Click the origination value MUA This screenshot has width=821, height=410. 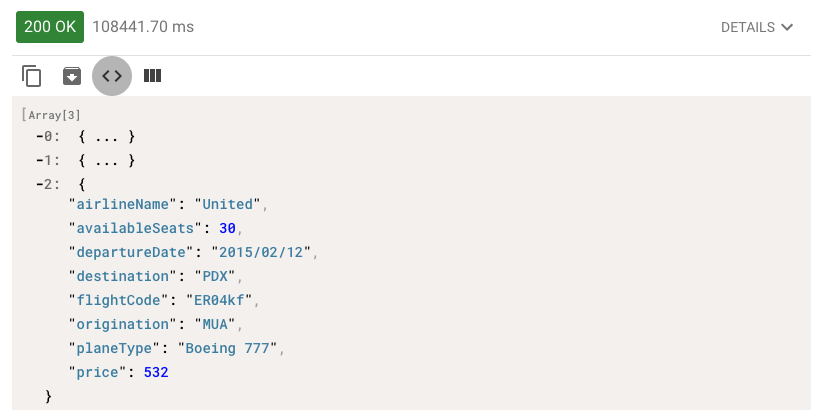click(x=215, y=324)
